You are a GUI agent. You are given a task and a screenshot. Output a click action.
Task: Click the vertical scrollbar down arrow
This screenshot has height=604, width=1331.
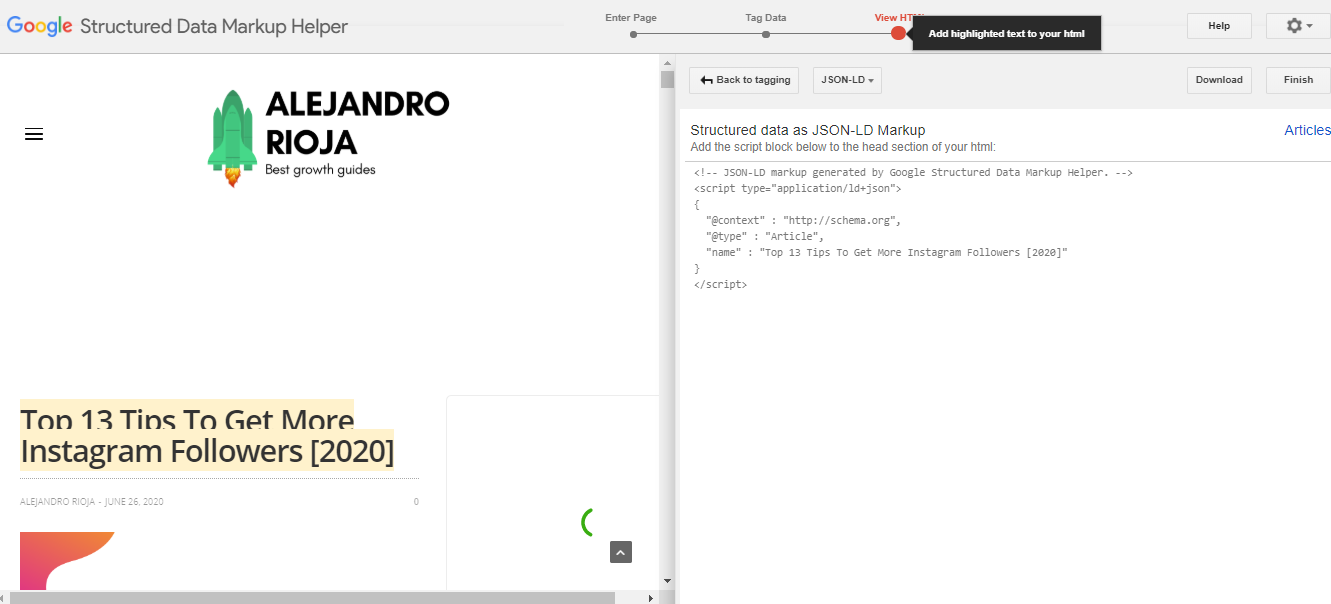point(667,580)
